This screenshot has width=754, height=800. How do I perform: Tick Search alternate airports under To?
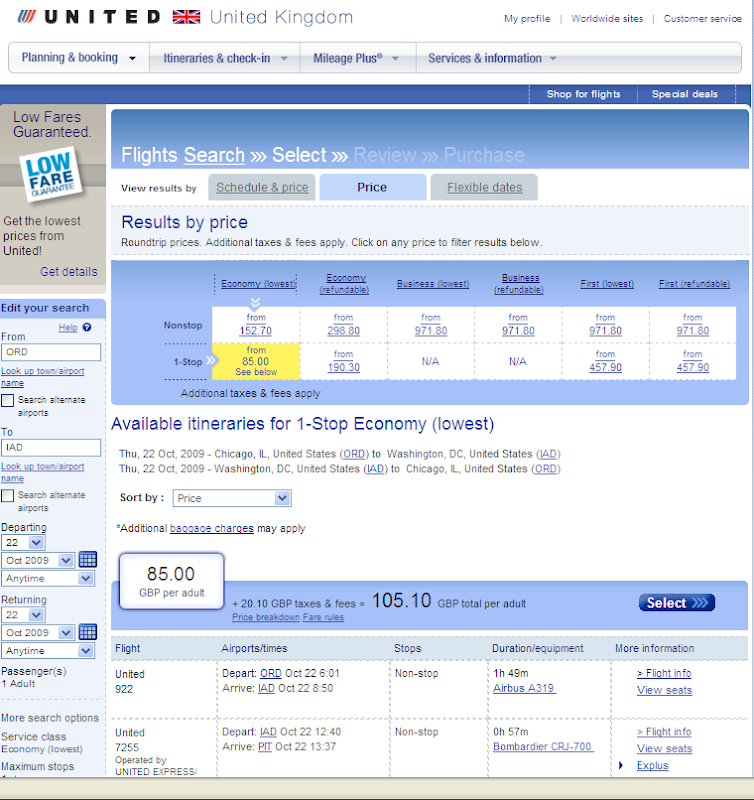8,495
